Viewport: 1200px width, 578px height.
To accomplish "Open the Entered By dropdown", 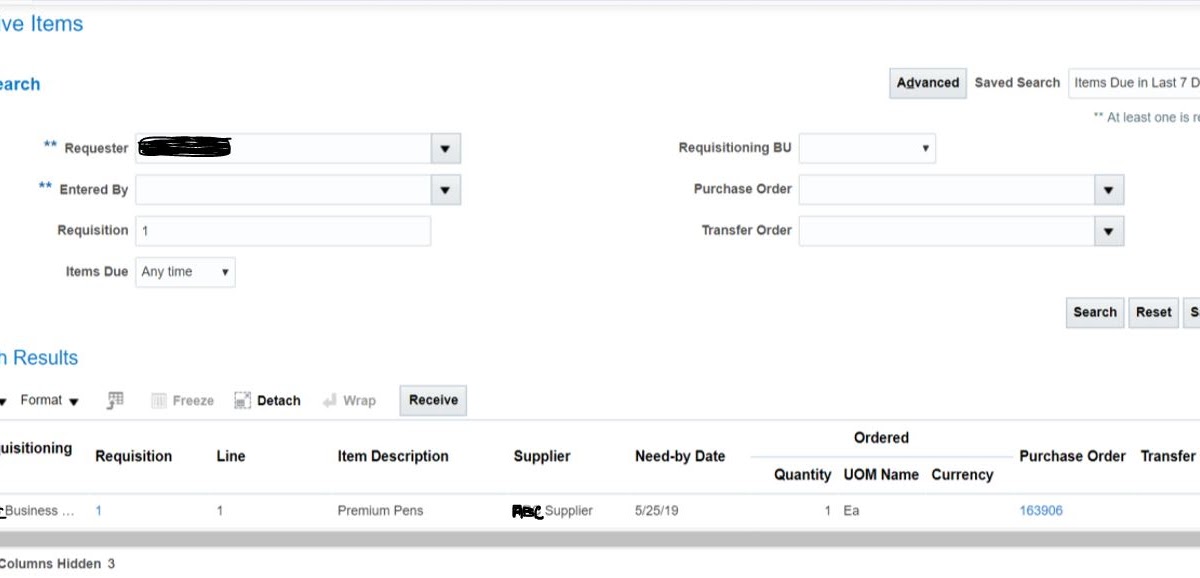I will (x=444, y=189).
